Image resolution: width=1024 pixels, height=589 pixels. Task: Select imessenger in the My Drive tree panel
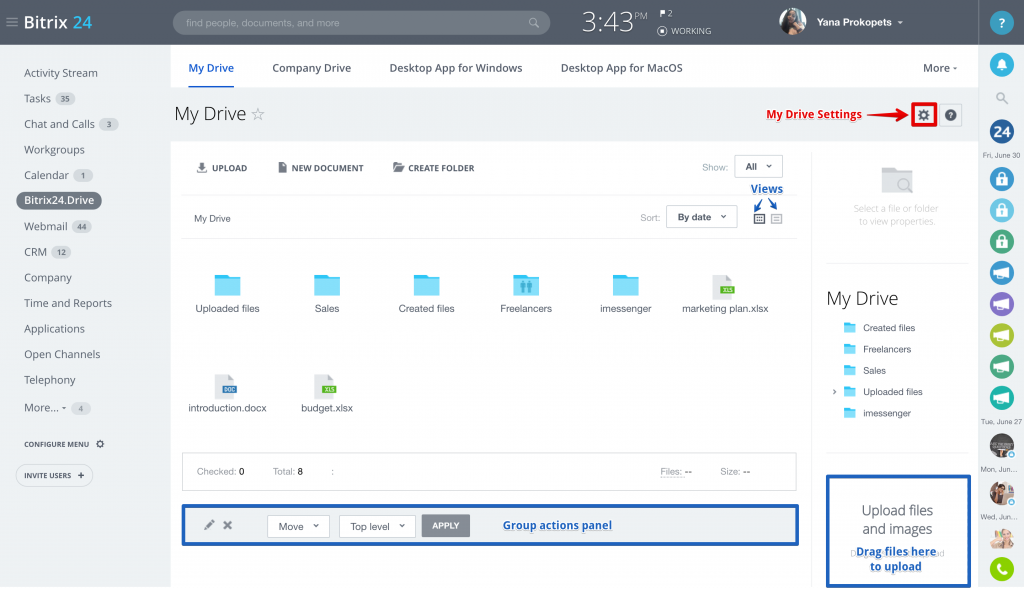pyautogui.click(x=887, y=413)
